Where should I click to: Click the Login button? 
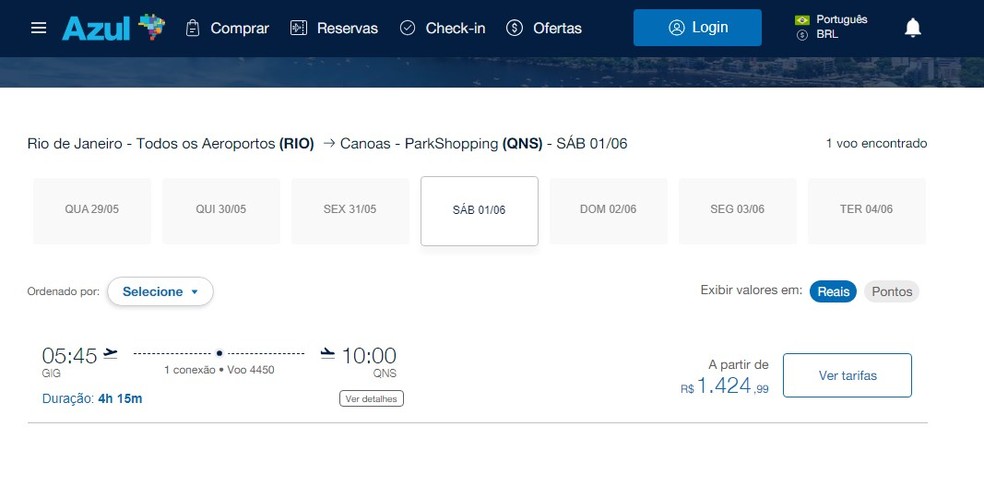[x=697, y=28]
